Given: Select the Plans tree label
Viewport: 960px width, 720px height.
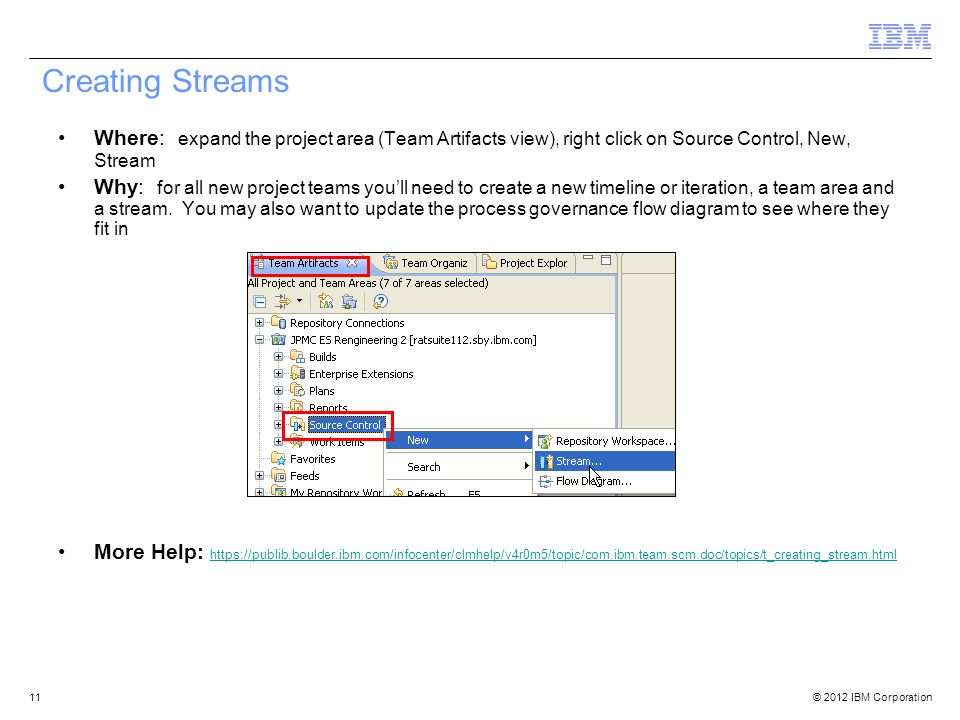Looking at the screenshot, I should pyautogui.click(x=321, y=391).
